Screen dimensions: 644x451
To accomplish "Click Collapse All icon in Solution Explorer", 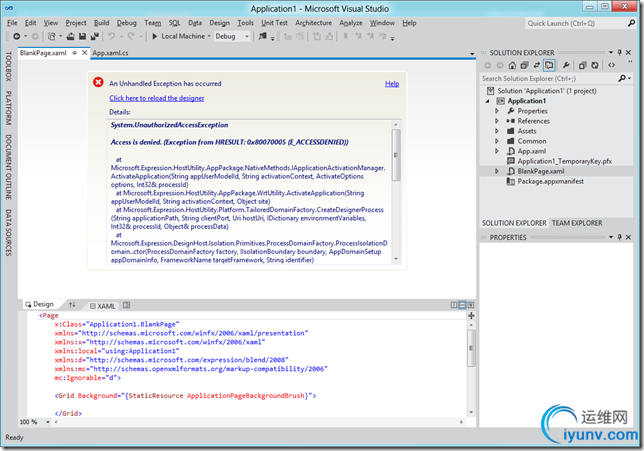I will (524, 65).
